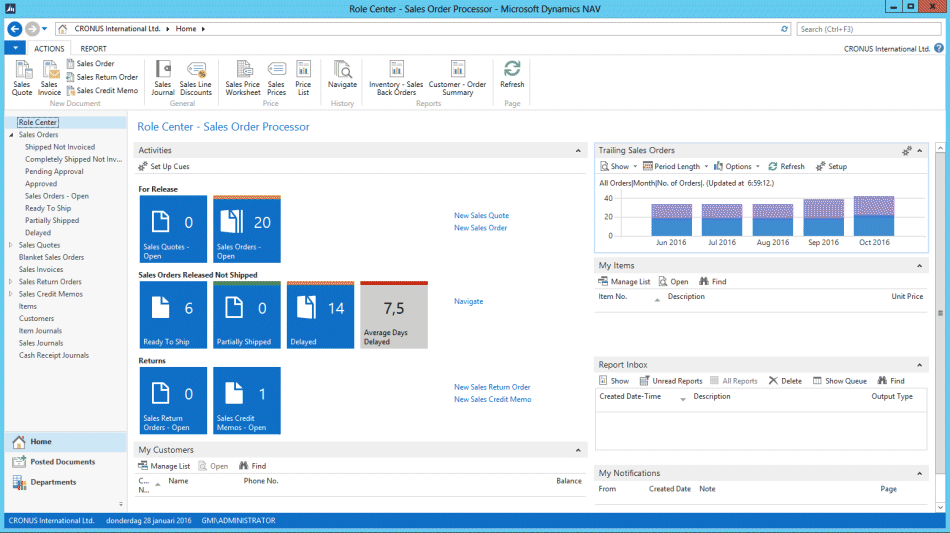Expand the Sales Quotes tree node
The width and height of the screenshot is (950, 533).
coord(11,245)
